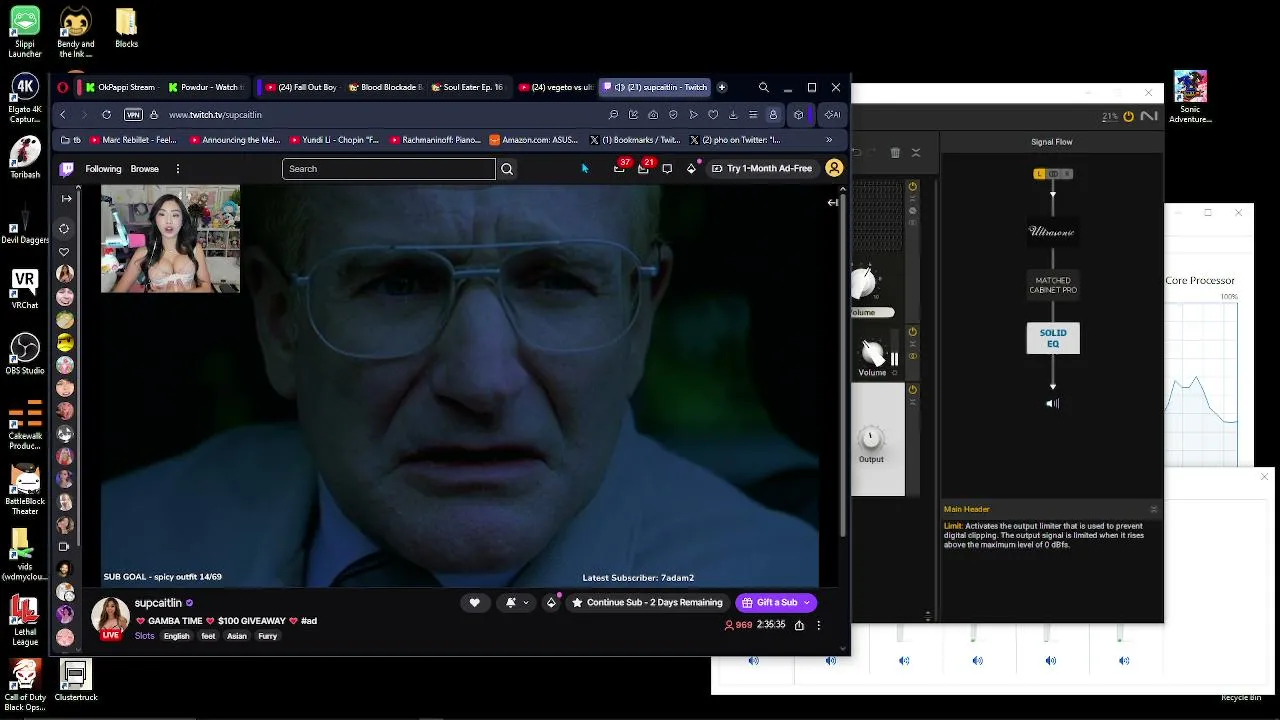Click the English tag
1280x720 pixels.
[177, 636]
